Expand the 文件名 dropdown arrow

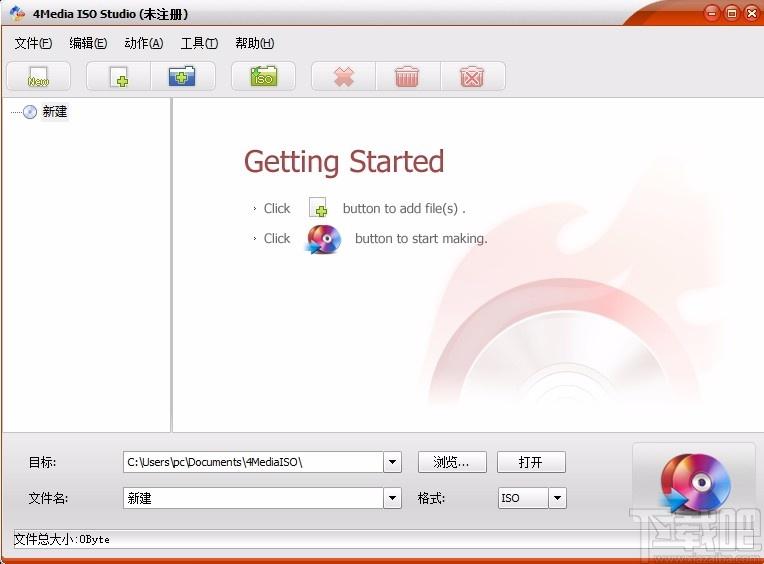point(392,498)
